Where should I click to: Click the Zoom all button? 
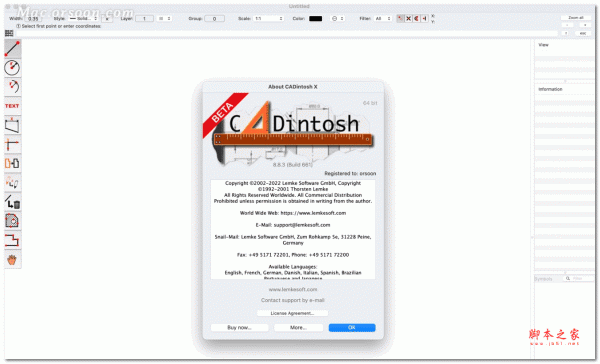coord(576,18)
